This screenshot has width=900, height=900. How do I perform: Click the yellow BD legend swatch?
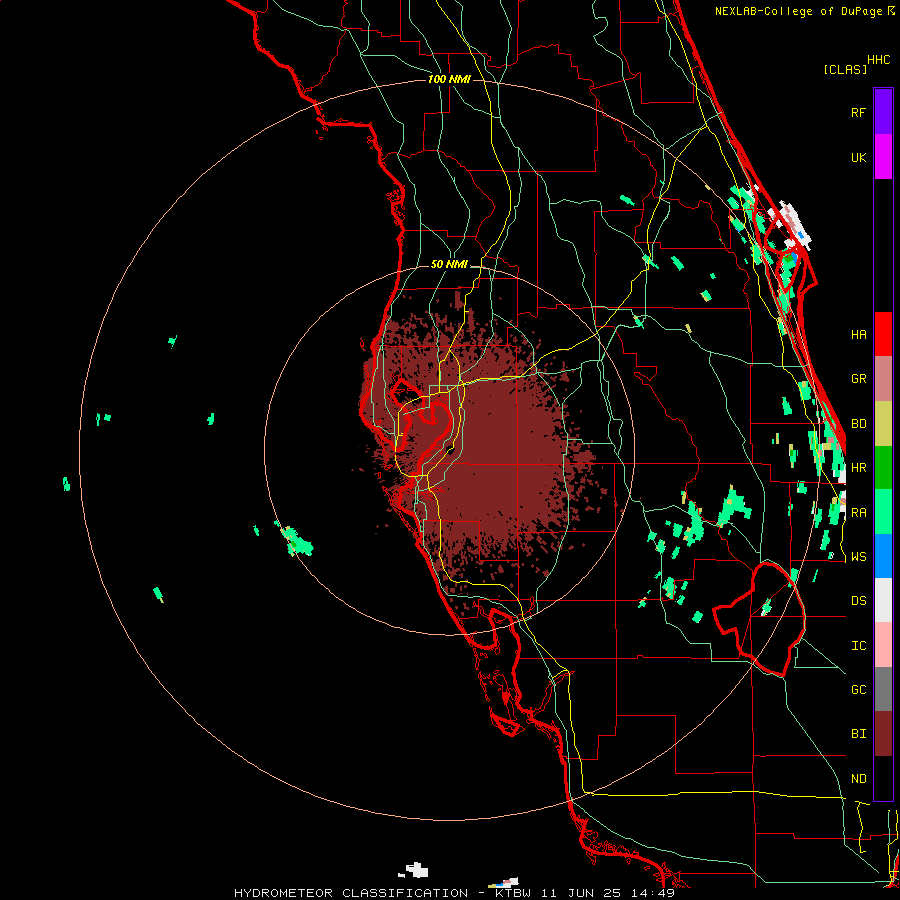click(883, 424)
